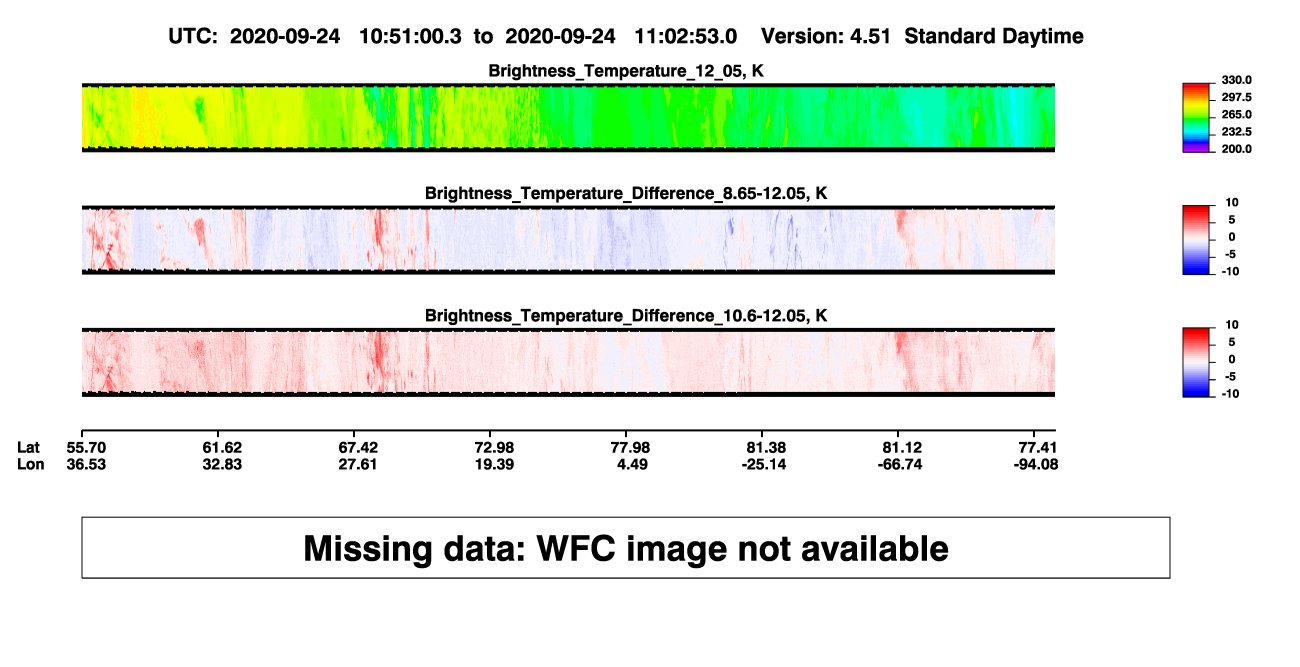1300x667 pixels.
Task: Click latitude value '81.38'
Action: click(x=765, y=447)
